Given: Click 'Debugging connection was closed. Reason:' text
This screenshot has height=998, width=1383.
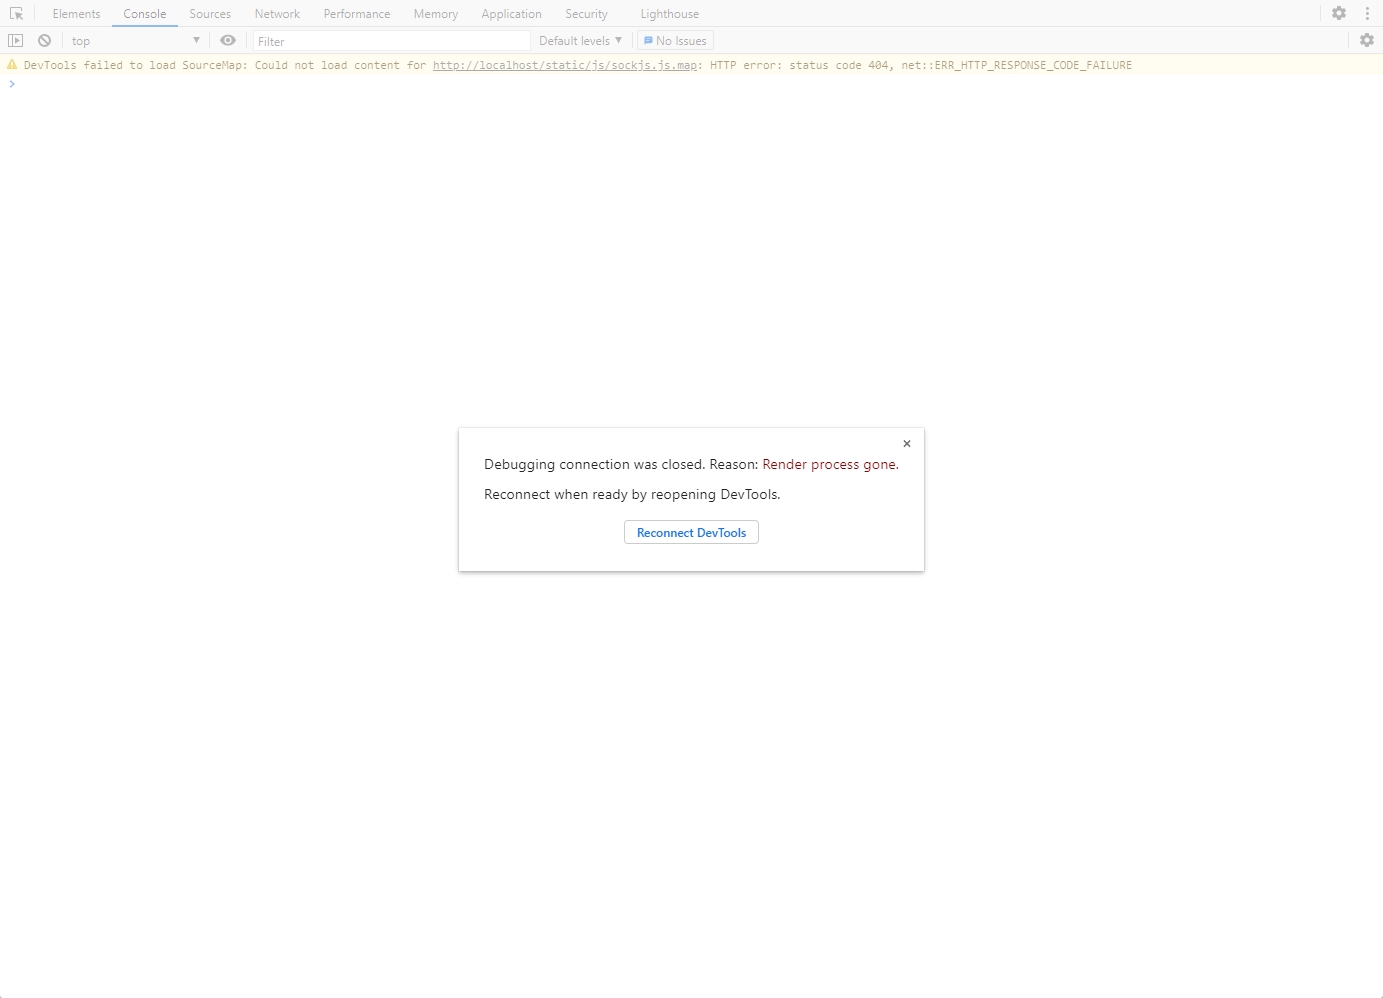Looking at the screenshot, I should tap(621, 465).
